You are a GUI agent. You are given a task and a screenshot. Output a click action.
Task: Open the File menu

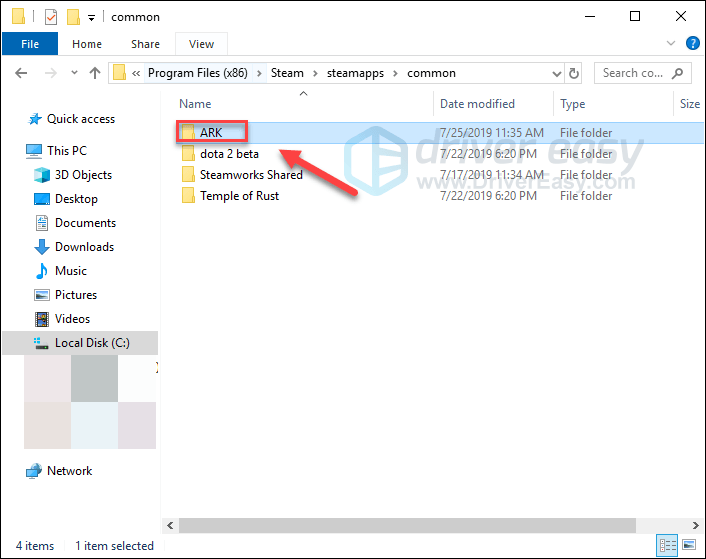click(30, 44)
